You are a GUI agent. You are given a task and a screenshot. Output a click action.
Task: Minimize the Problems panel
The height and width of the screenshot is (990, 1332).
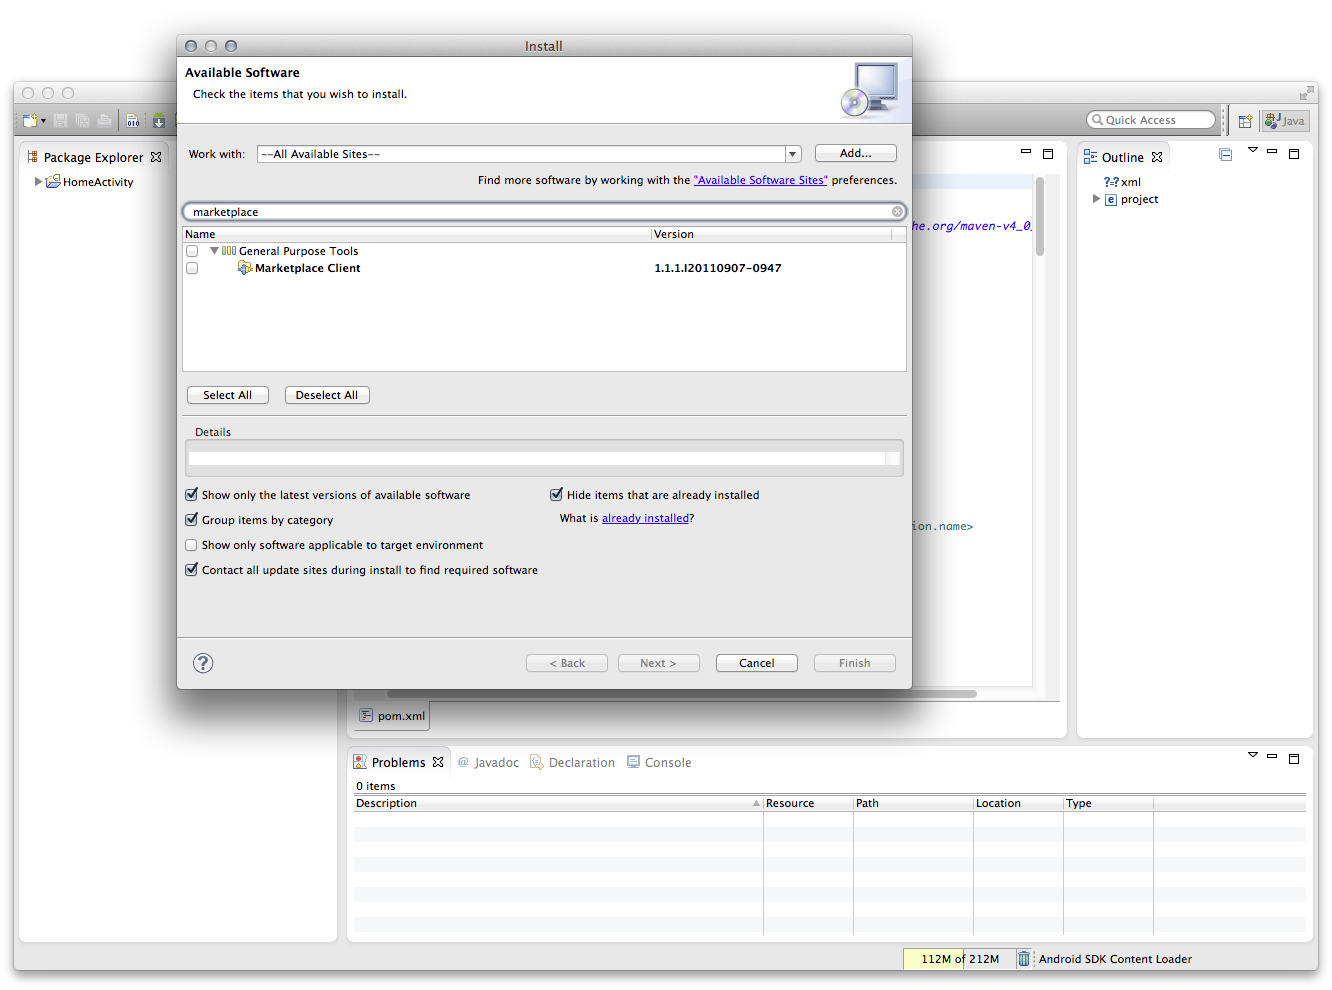pyautogui.click(x=1272, y=756)
